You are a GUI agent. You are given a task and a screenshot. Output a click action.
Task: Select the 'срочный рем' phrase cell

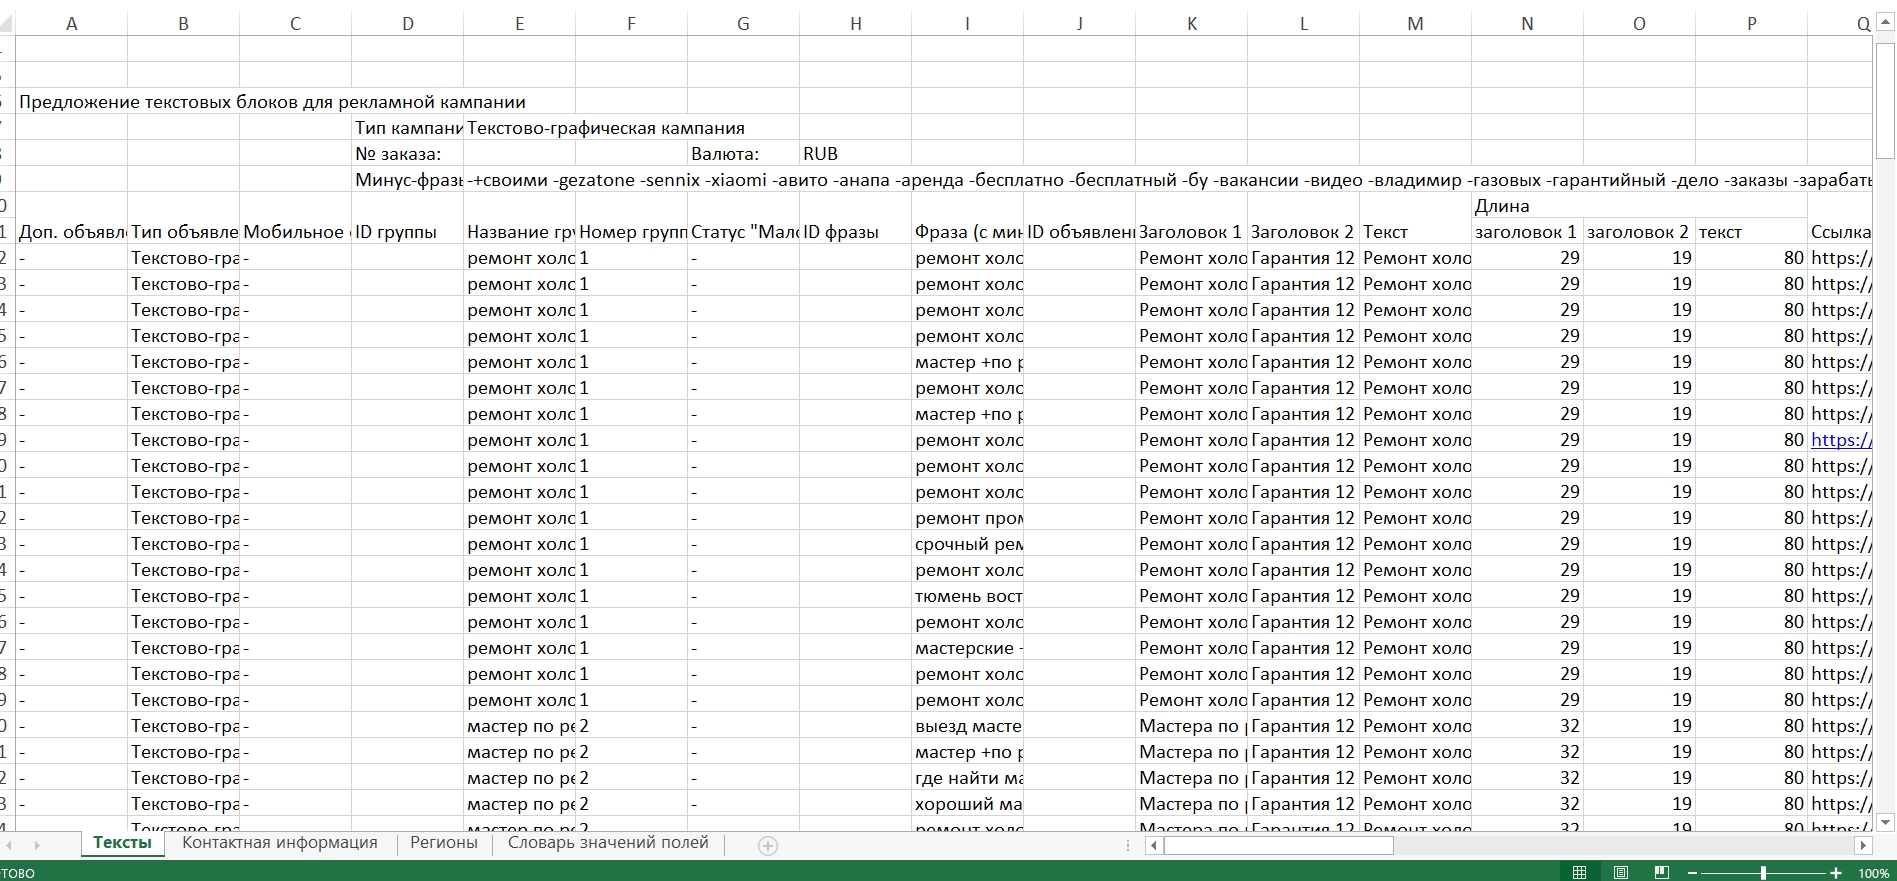pos(968,544)
